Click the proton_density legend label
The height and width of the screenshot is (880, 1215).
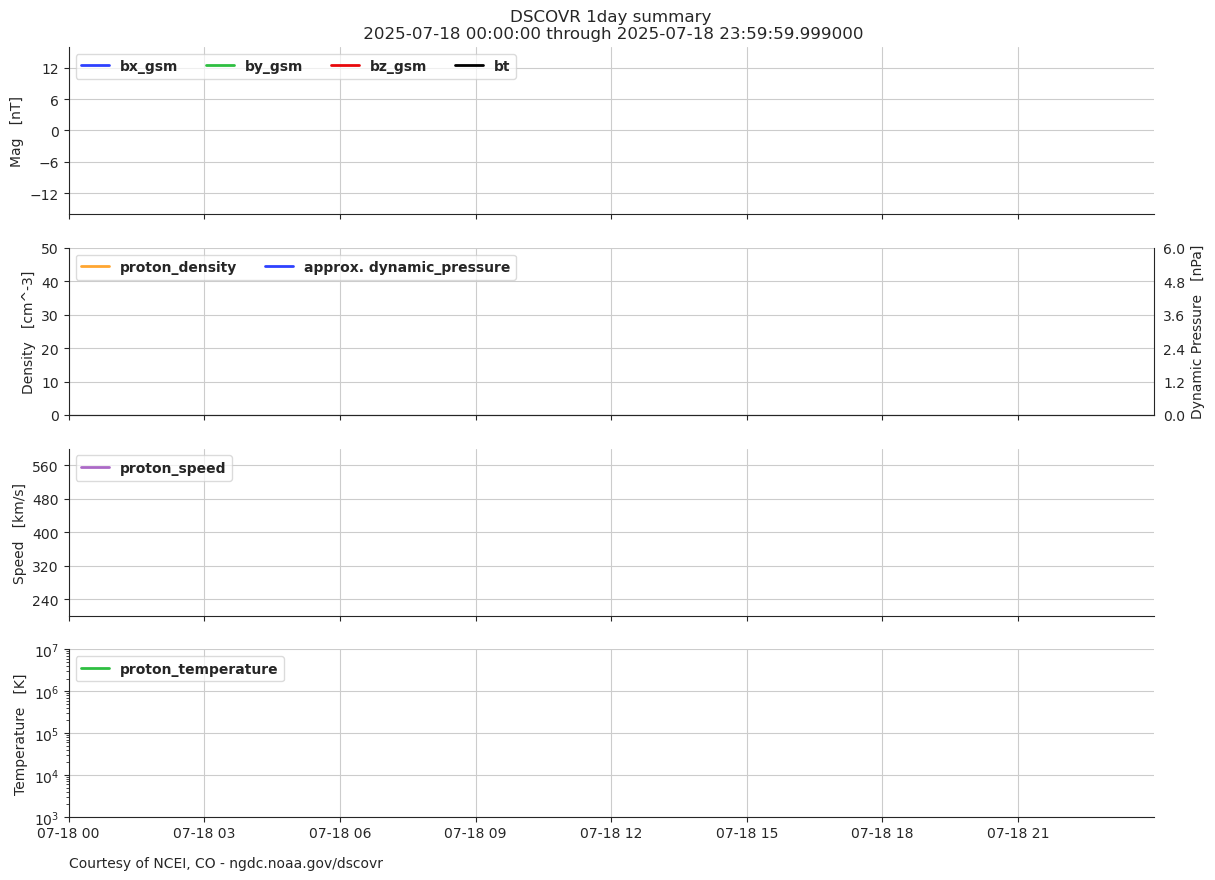pos(178,268)
